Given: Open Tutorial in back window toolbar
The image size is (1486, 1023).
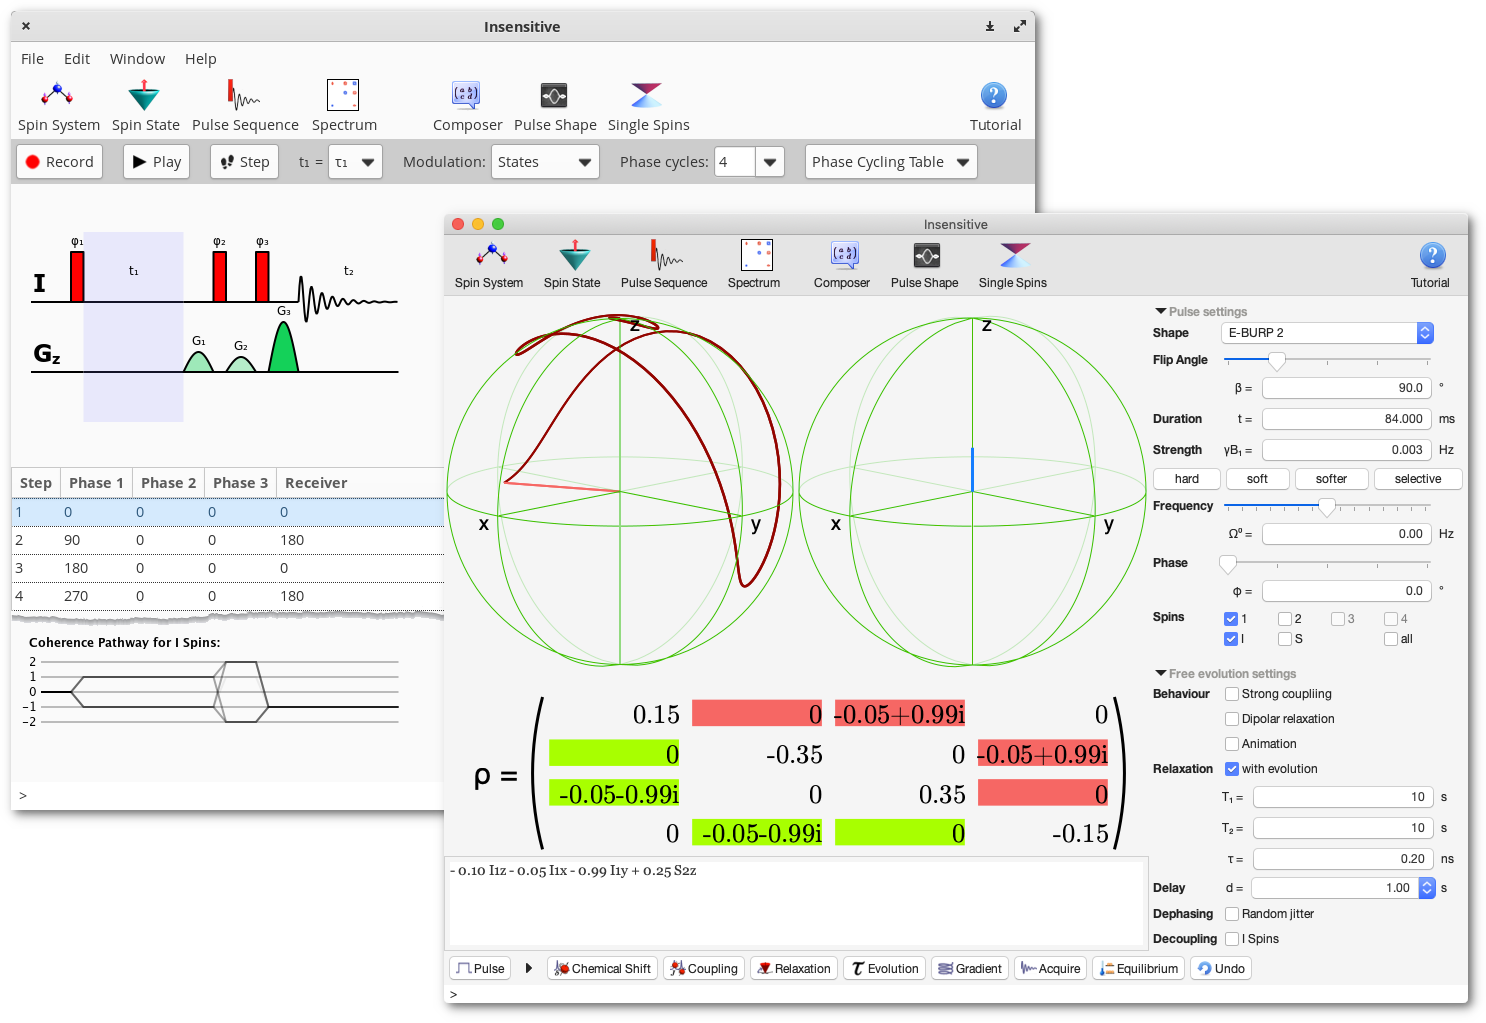Looking at the screenshot, I should pos(995,106).
